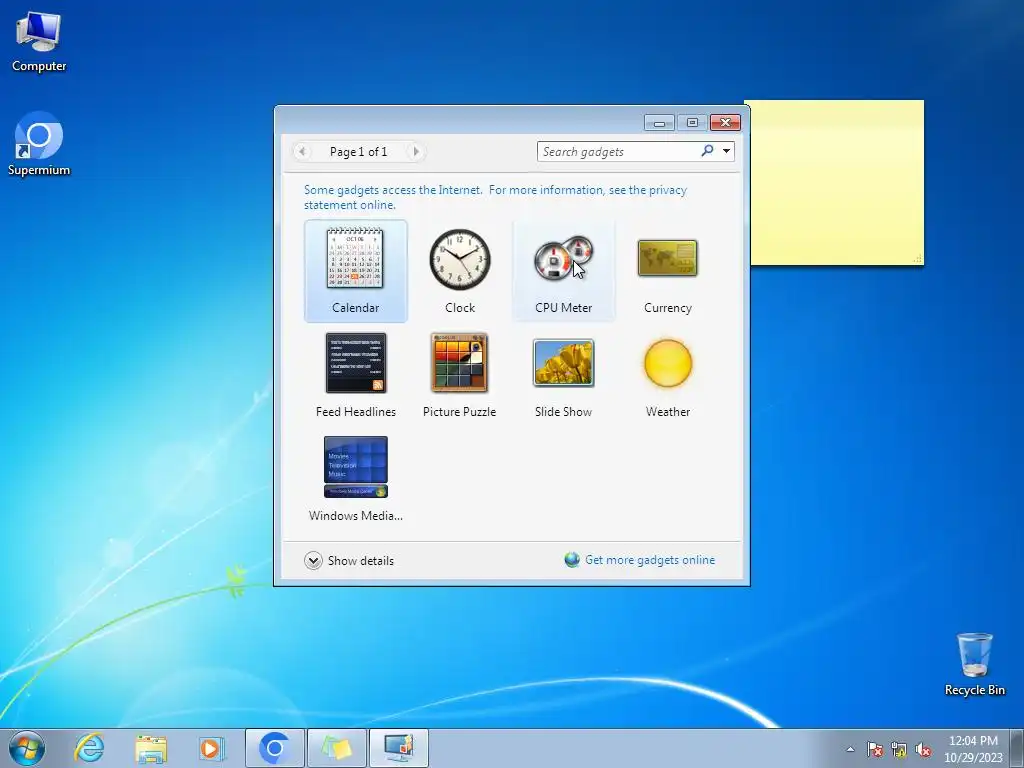Select the Clock gadget icon
Image resolution: width=1024 pixels, height=768 pixels.
tap(460, 259)
